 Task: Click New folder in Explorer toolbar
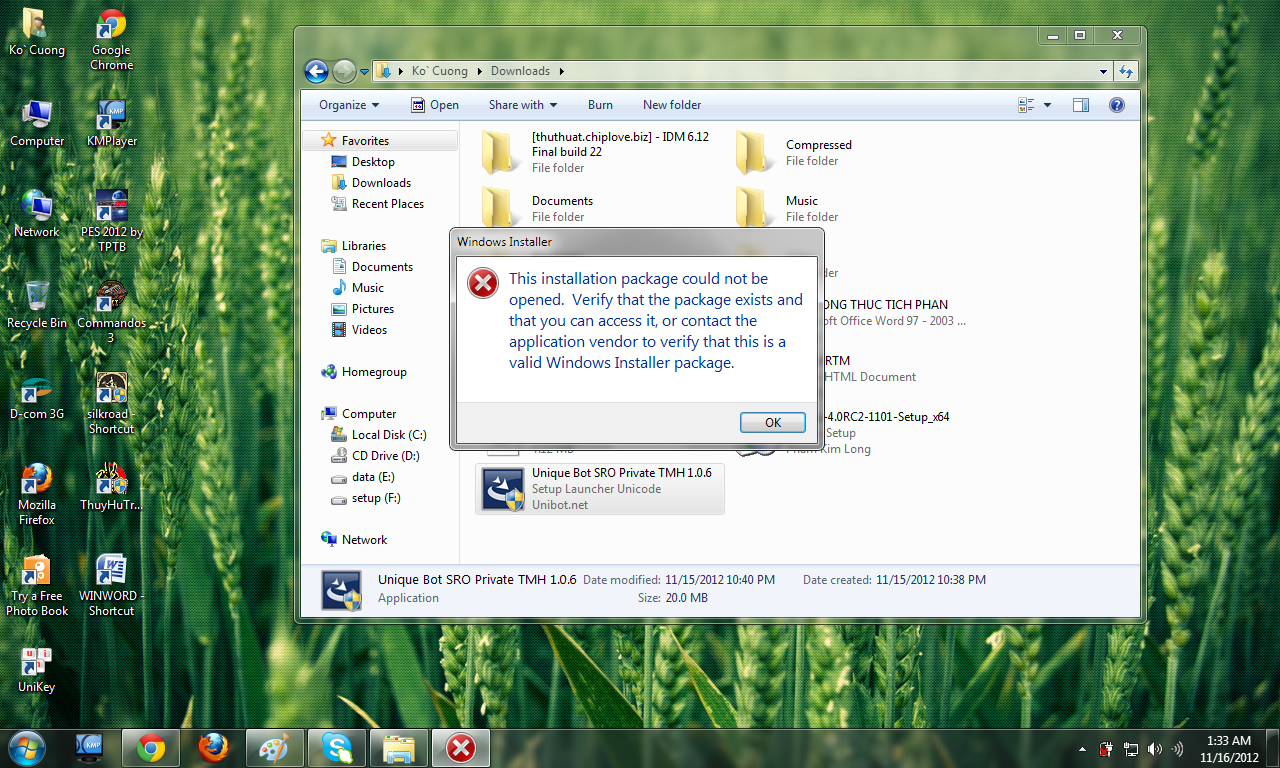(x=672, y=105)
